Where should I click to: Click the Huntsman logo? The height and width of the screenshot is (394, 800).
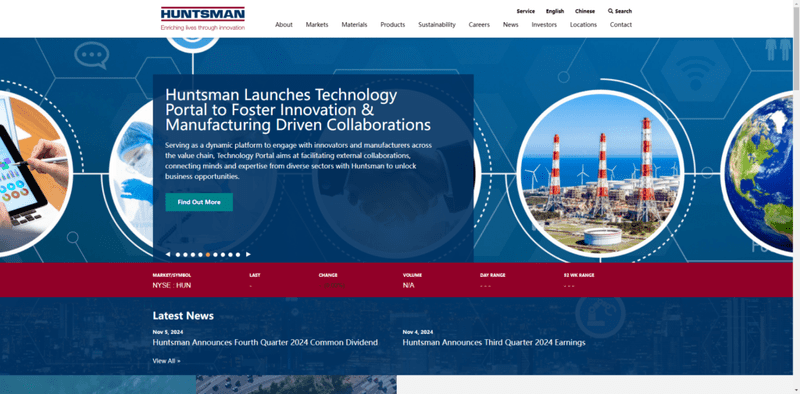[203, 19]
